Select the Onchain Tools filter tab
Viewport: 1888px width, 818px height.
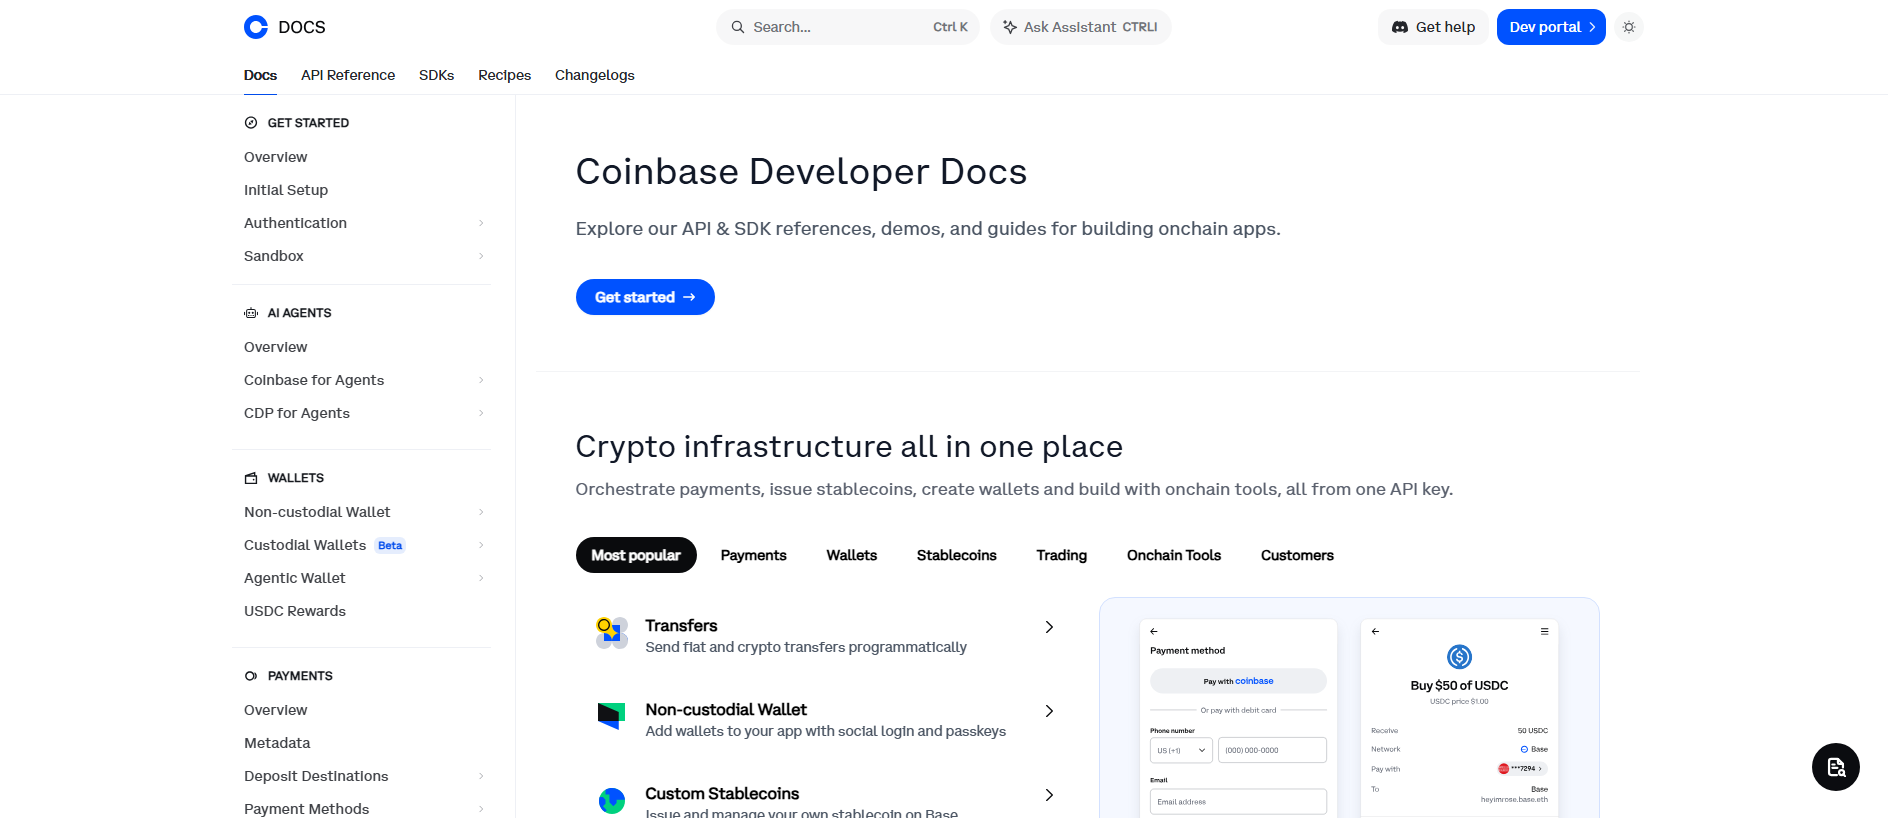coord(1174,555)
